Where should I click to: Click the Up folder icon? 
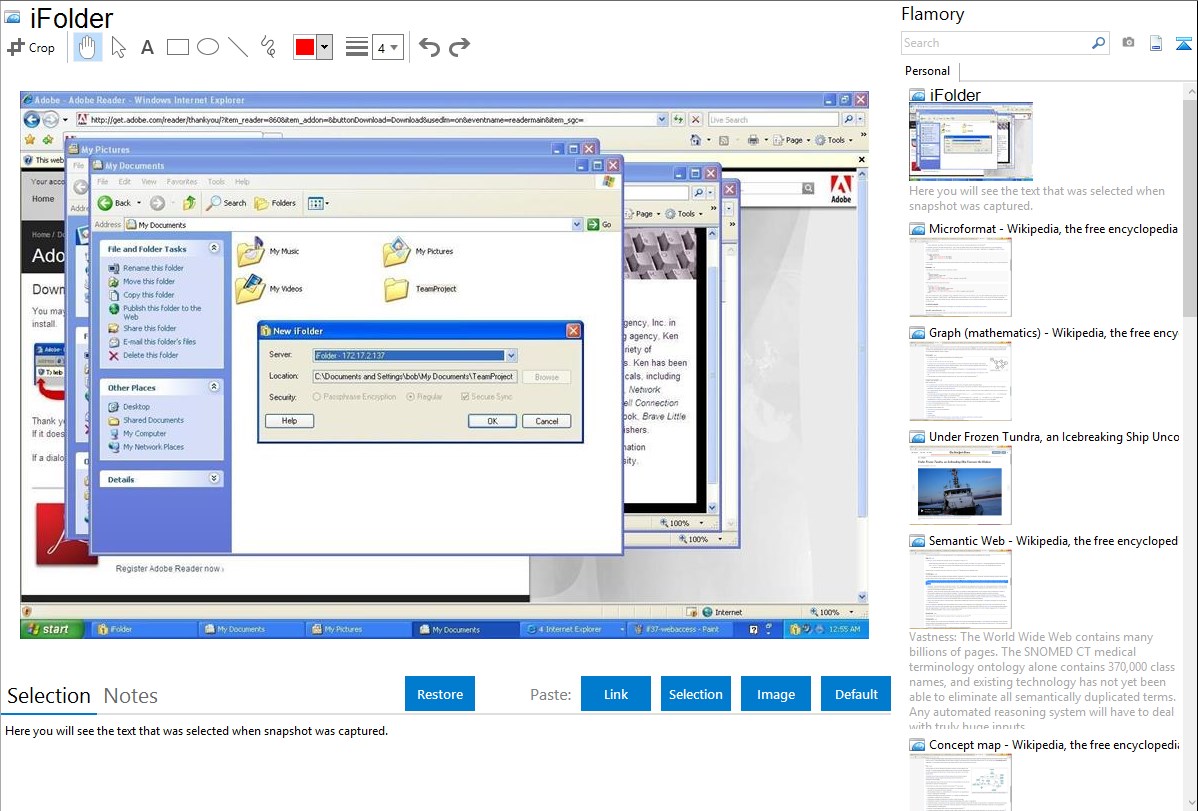[x=189, y=203]
